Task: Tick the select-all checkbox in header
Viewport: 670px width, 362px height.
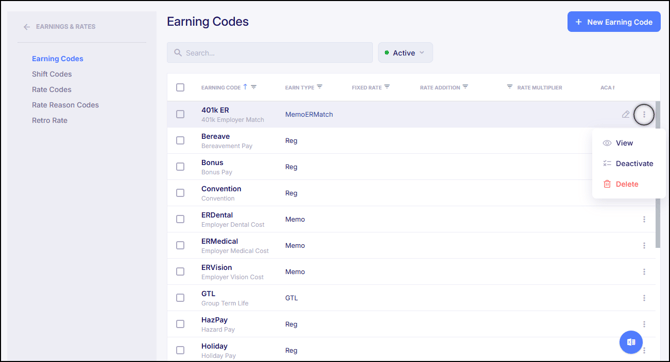Action: [x=180, y=87]
